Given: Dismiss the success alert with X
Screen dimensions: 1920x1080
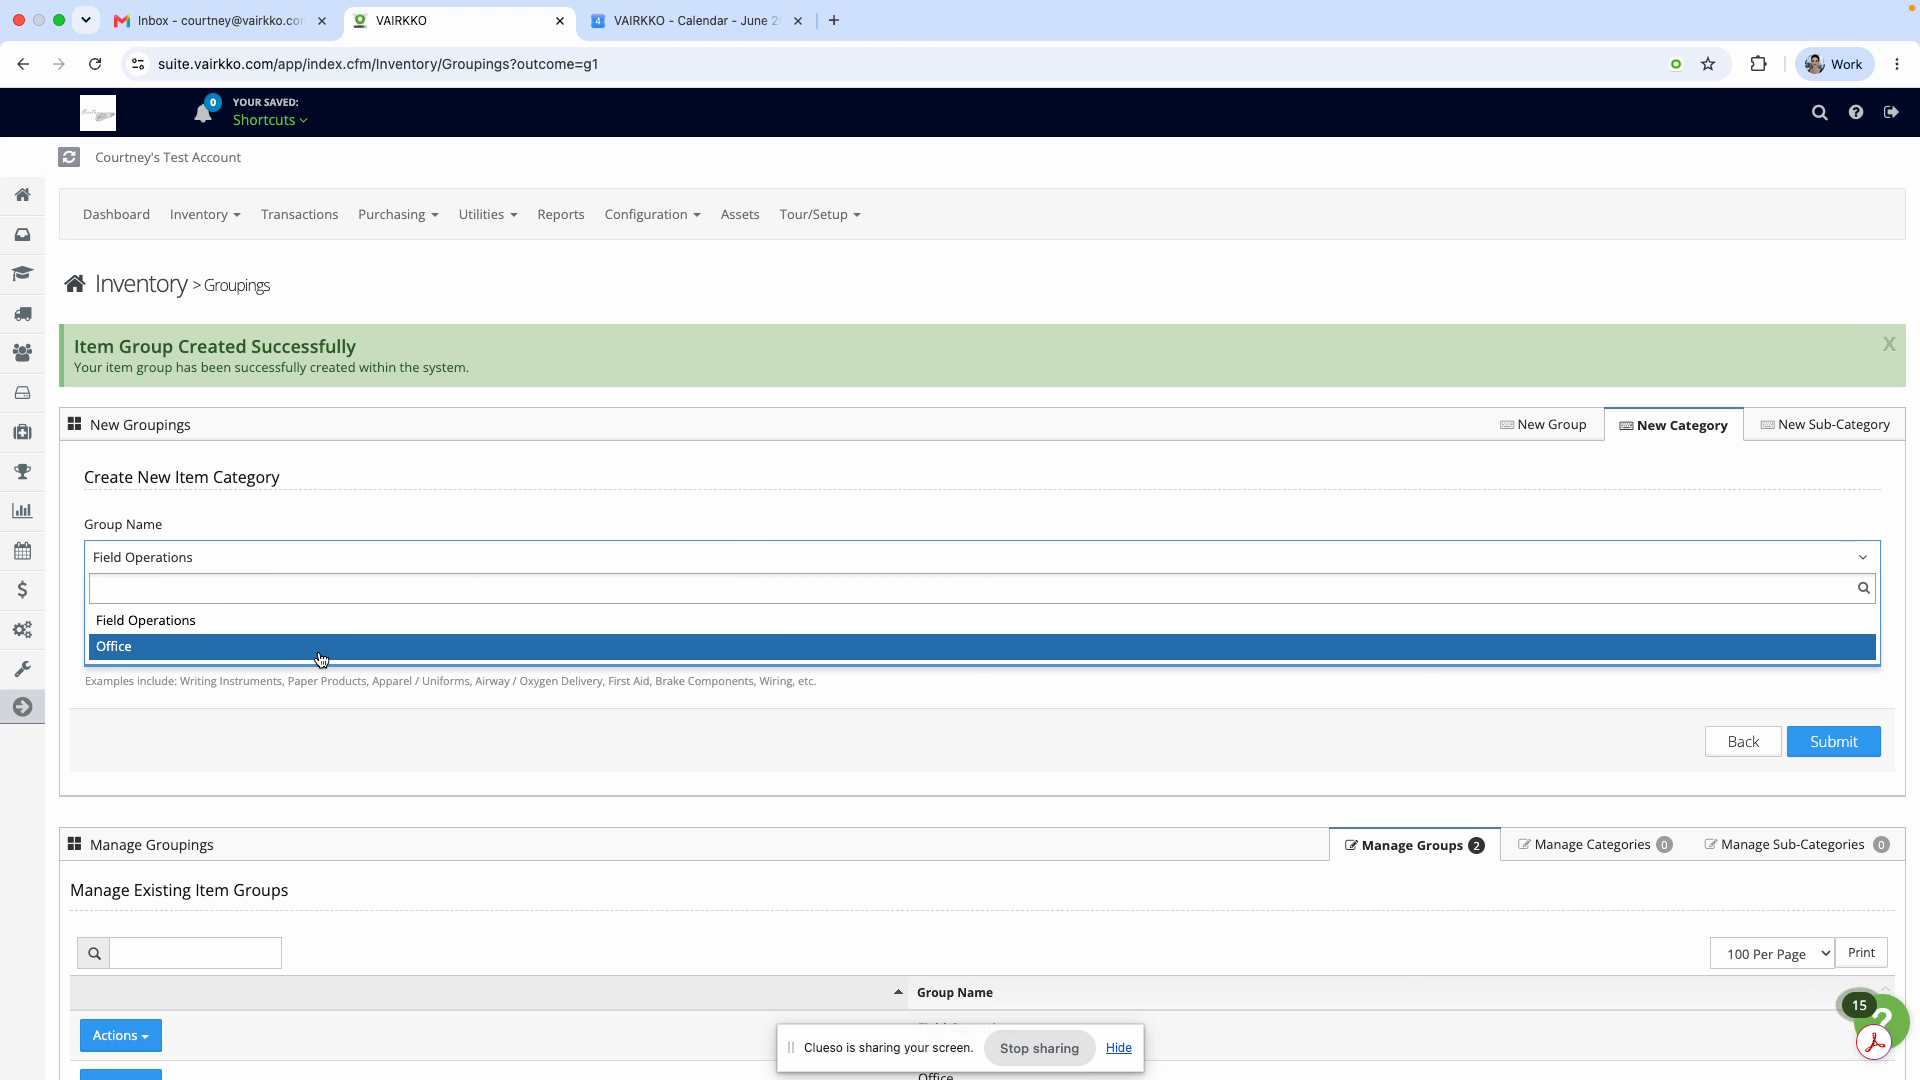Looking at the screenshot, I should [x=1888, y=344].
